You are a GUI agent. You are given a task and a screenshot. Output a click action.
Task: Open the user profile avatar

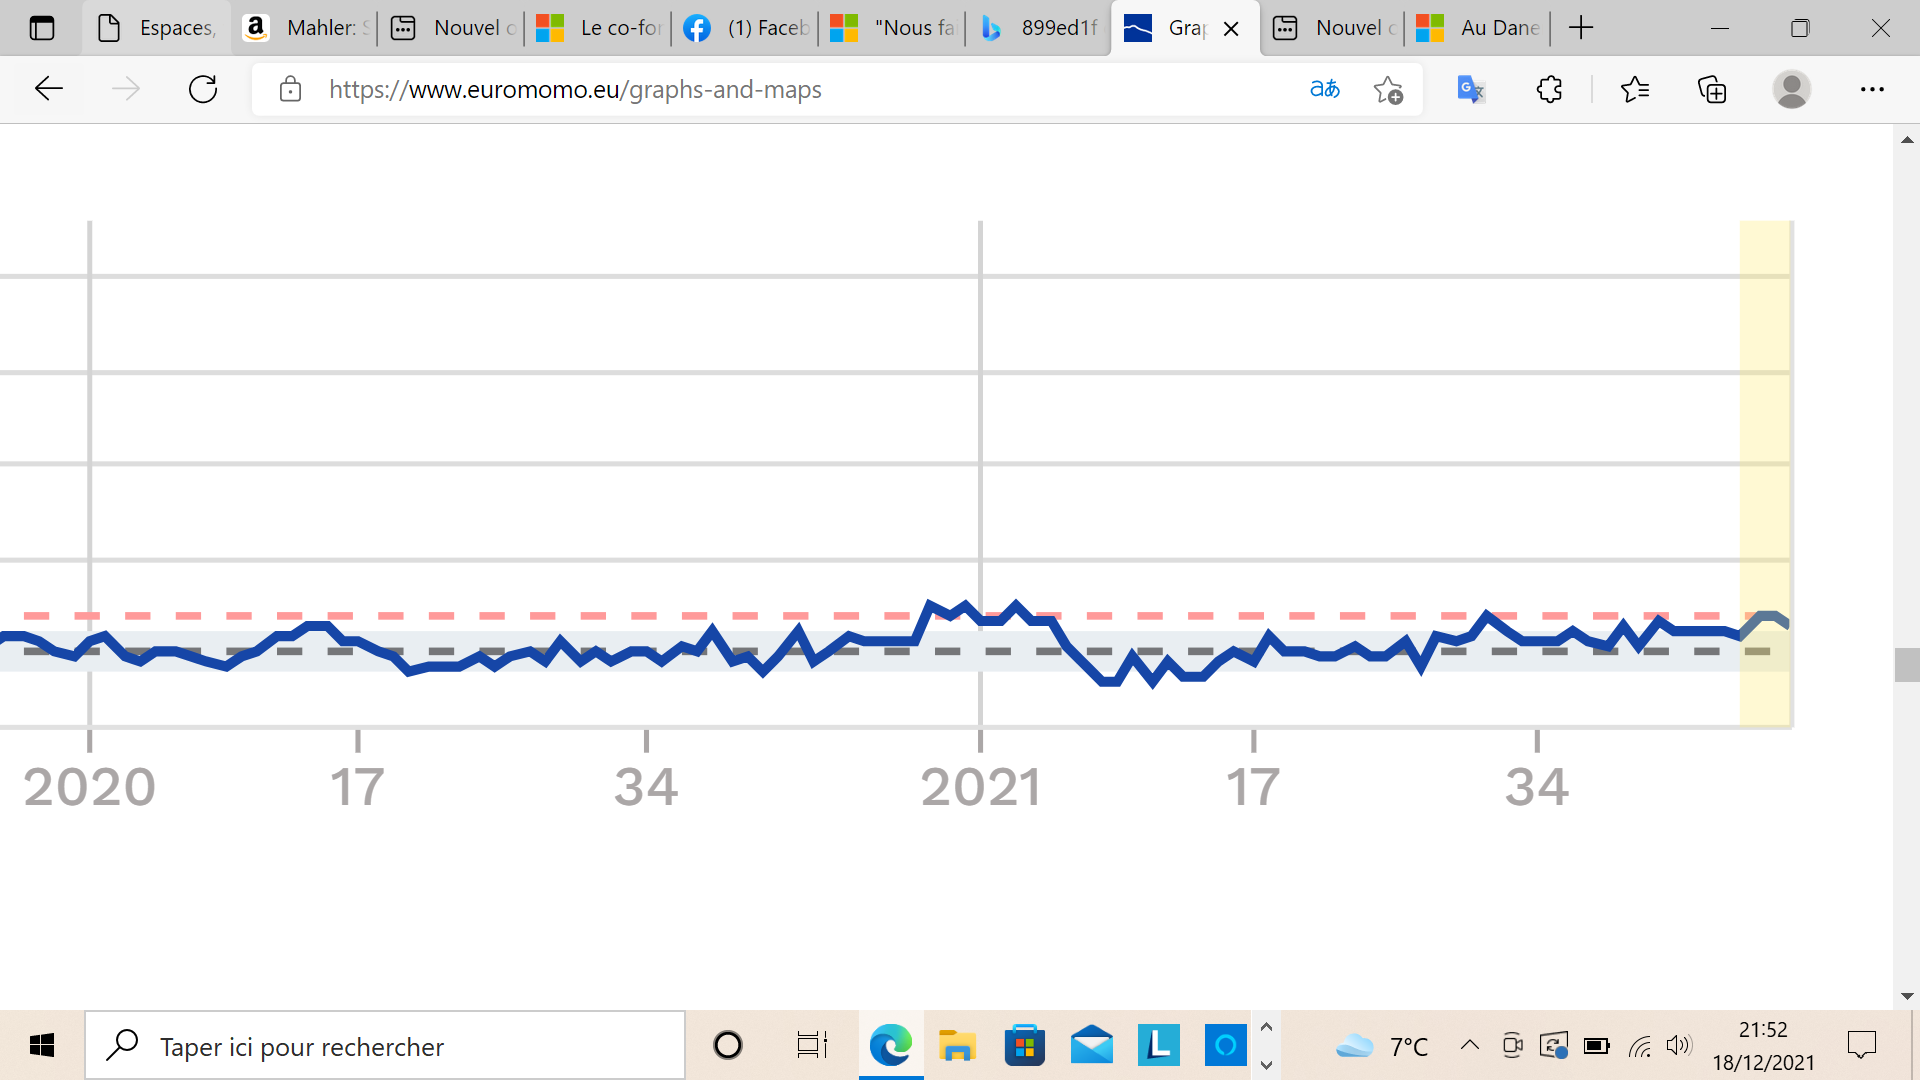tap(1791, 89)
